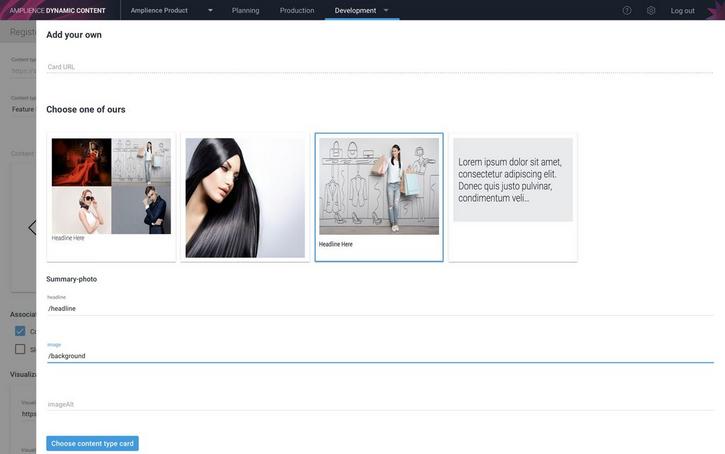Image resolution: width=725 pixels, height=454 pixels.
Task: Click the image field containing /background
Action: pyautogui.click(x=380, y=356)
